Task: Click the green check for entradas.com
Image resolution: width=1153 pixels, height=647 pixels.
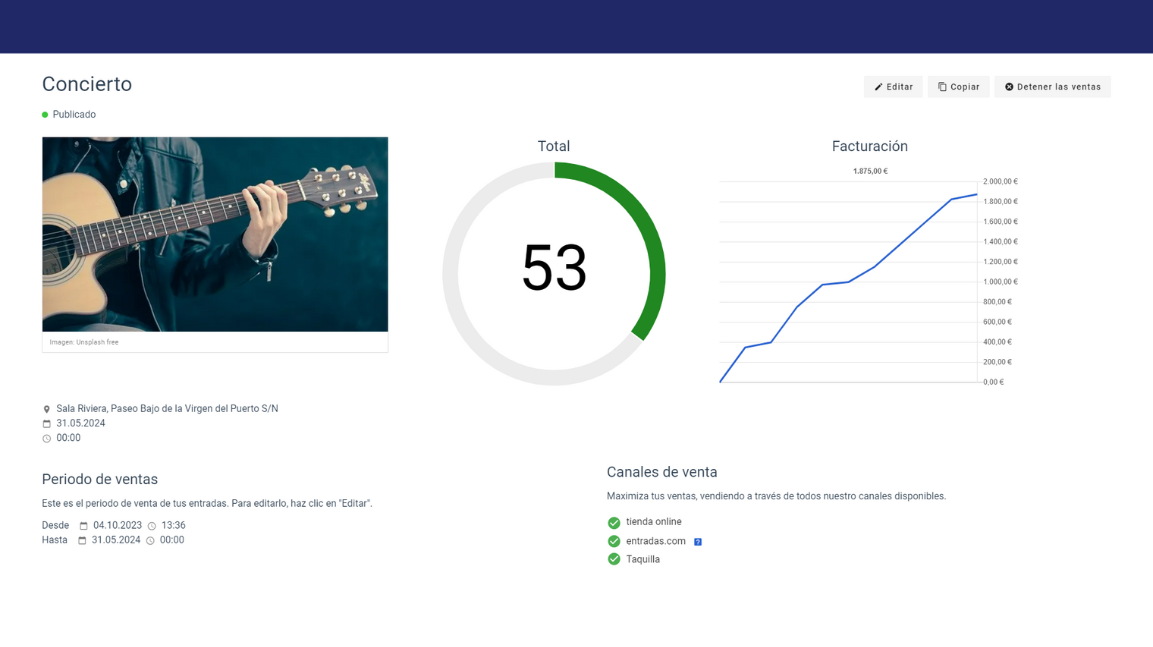Action: (x=614, y=541)
